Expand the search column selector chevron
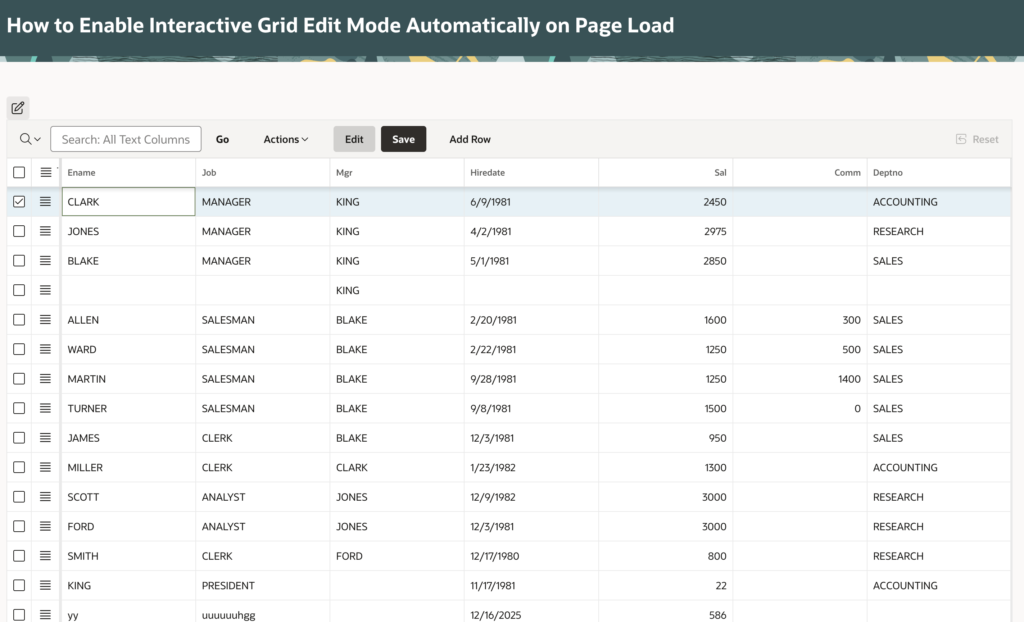 click(x=35, y=139)
